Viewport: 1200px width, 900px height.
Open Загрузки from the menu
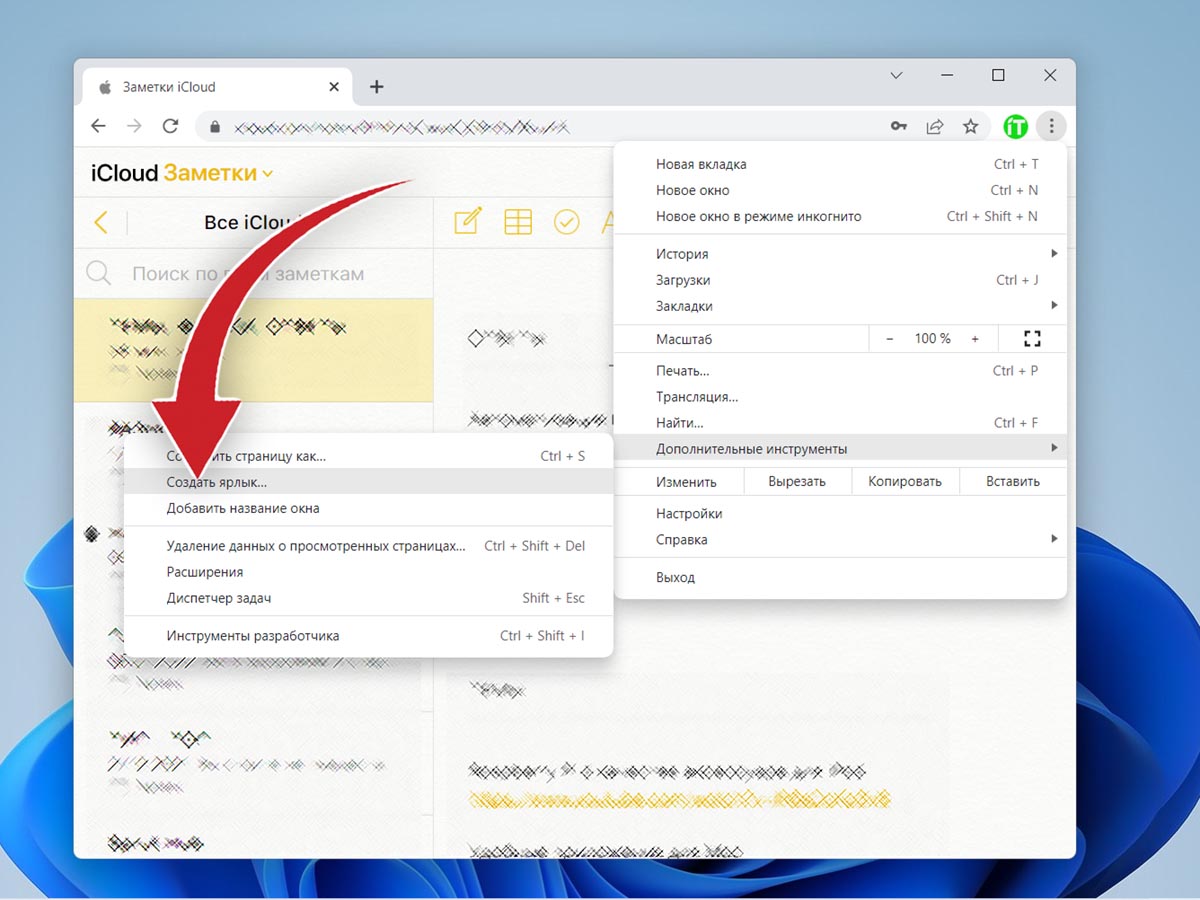tap(840, 280)
